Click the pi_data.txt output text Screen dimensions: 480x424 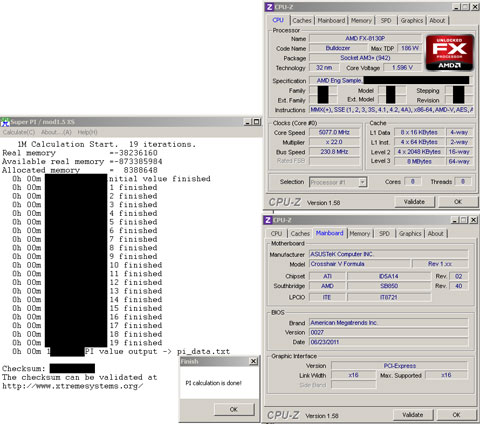coord(203,352)
